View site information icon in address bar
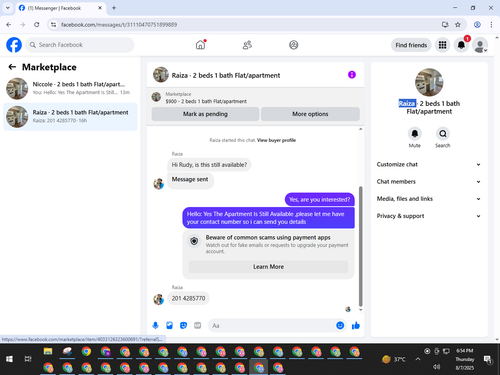 coord(53,25)
